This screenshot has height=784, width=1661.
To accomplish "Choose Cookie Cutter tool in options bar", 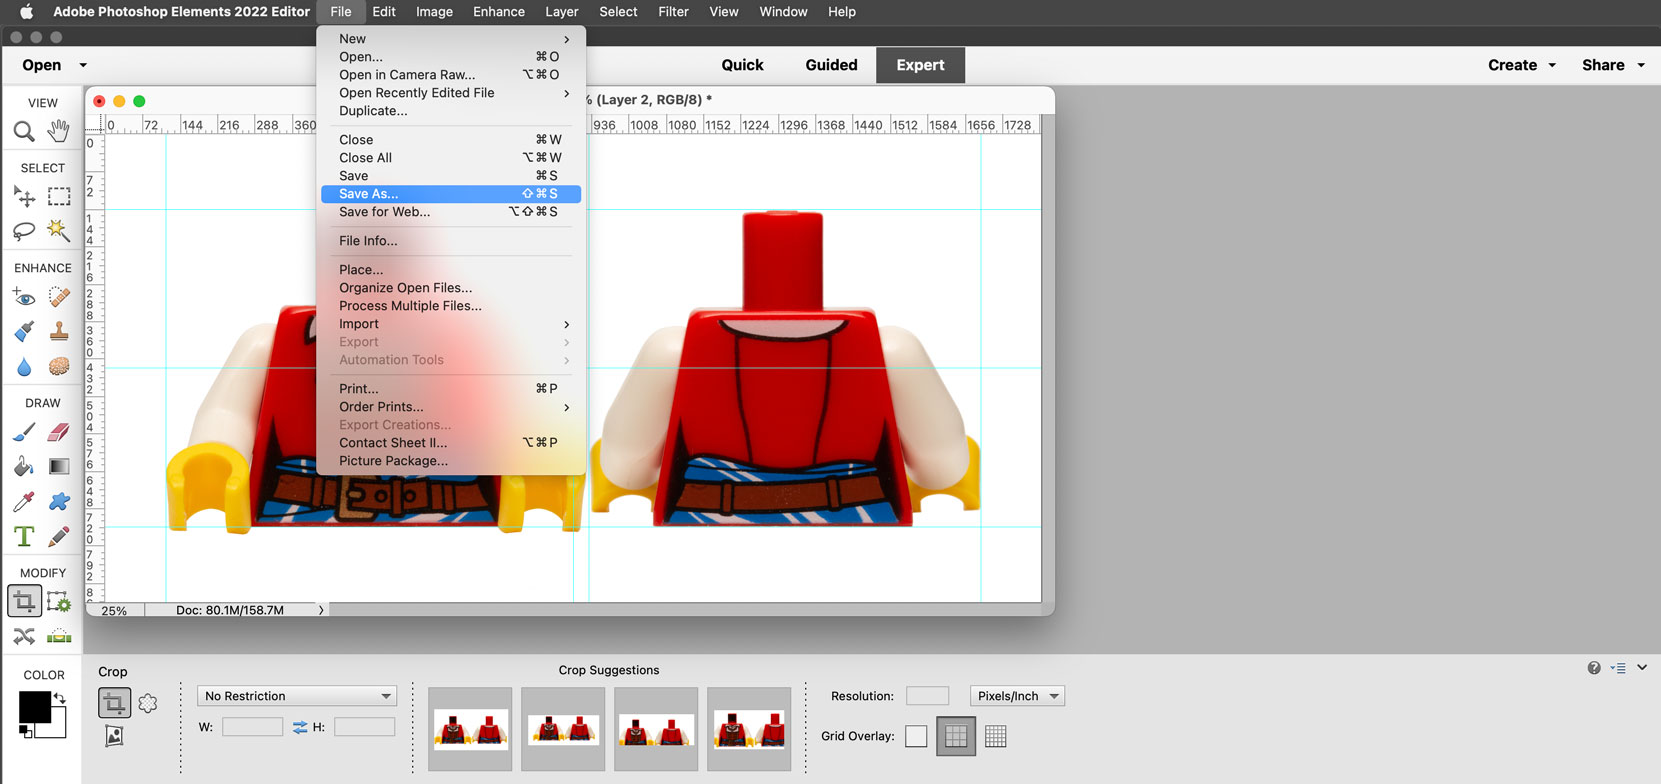I will (148, 703).
